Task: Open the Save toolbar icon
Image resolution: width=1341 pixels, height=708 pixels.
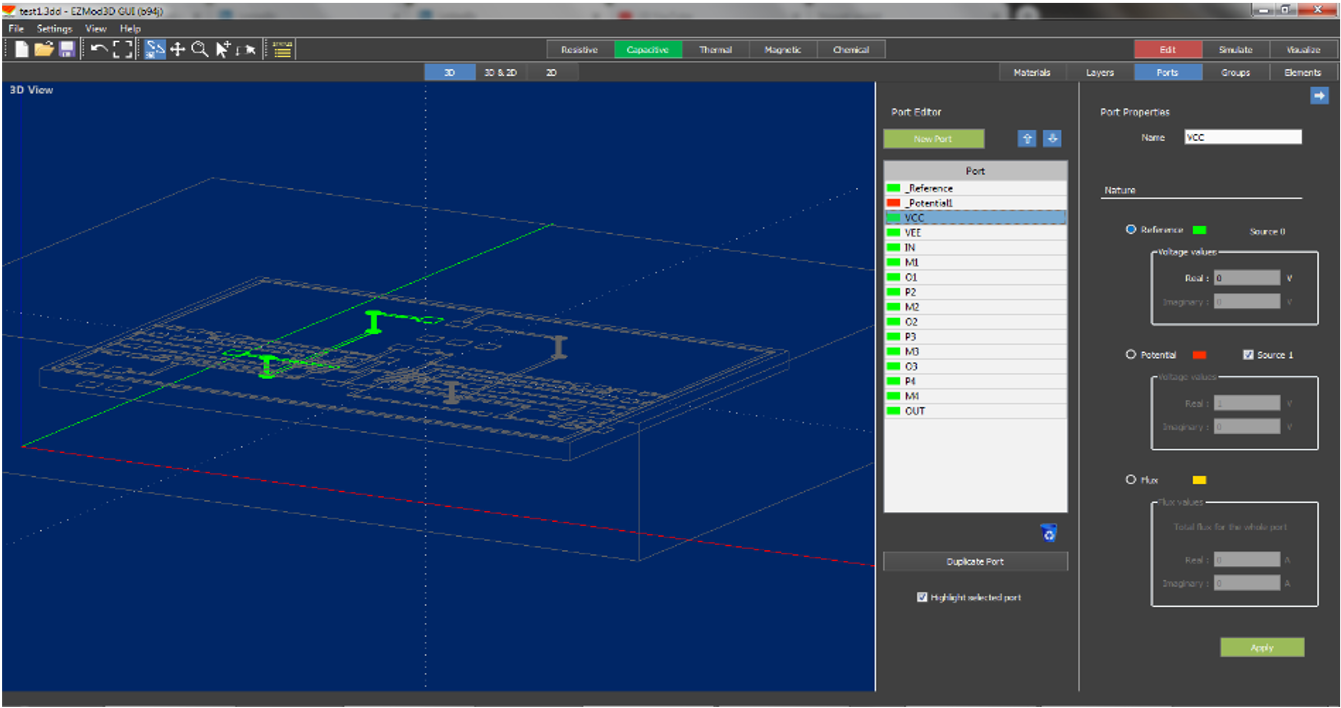Action: pos(66,48)
